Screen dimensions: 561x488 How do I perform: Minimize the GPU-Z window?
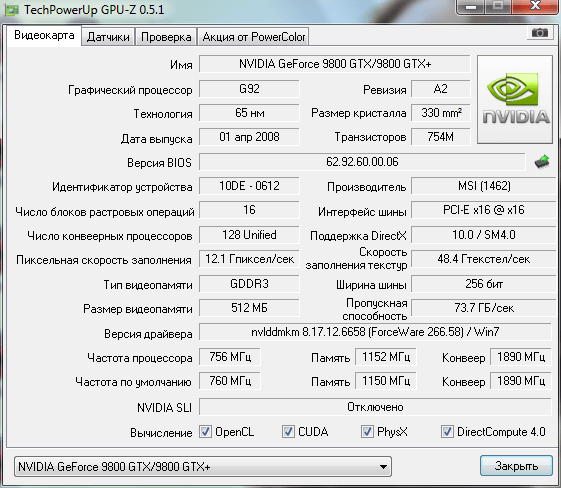click(471, 7)
